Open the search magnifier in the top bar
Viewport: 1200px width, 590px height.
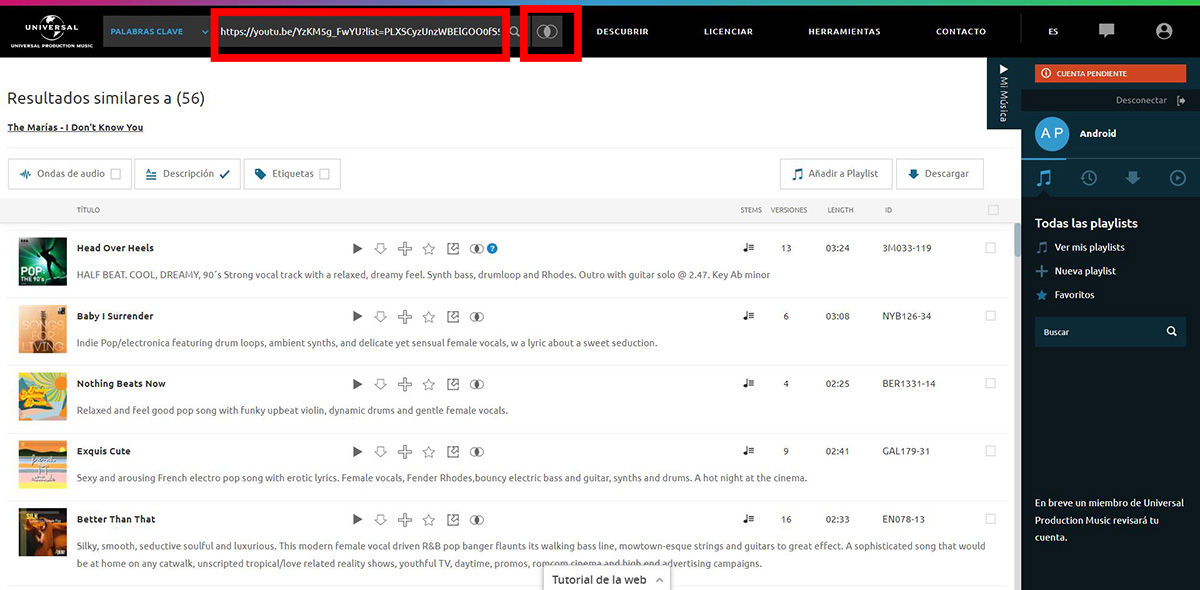(x=513, y=31)
